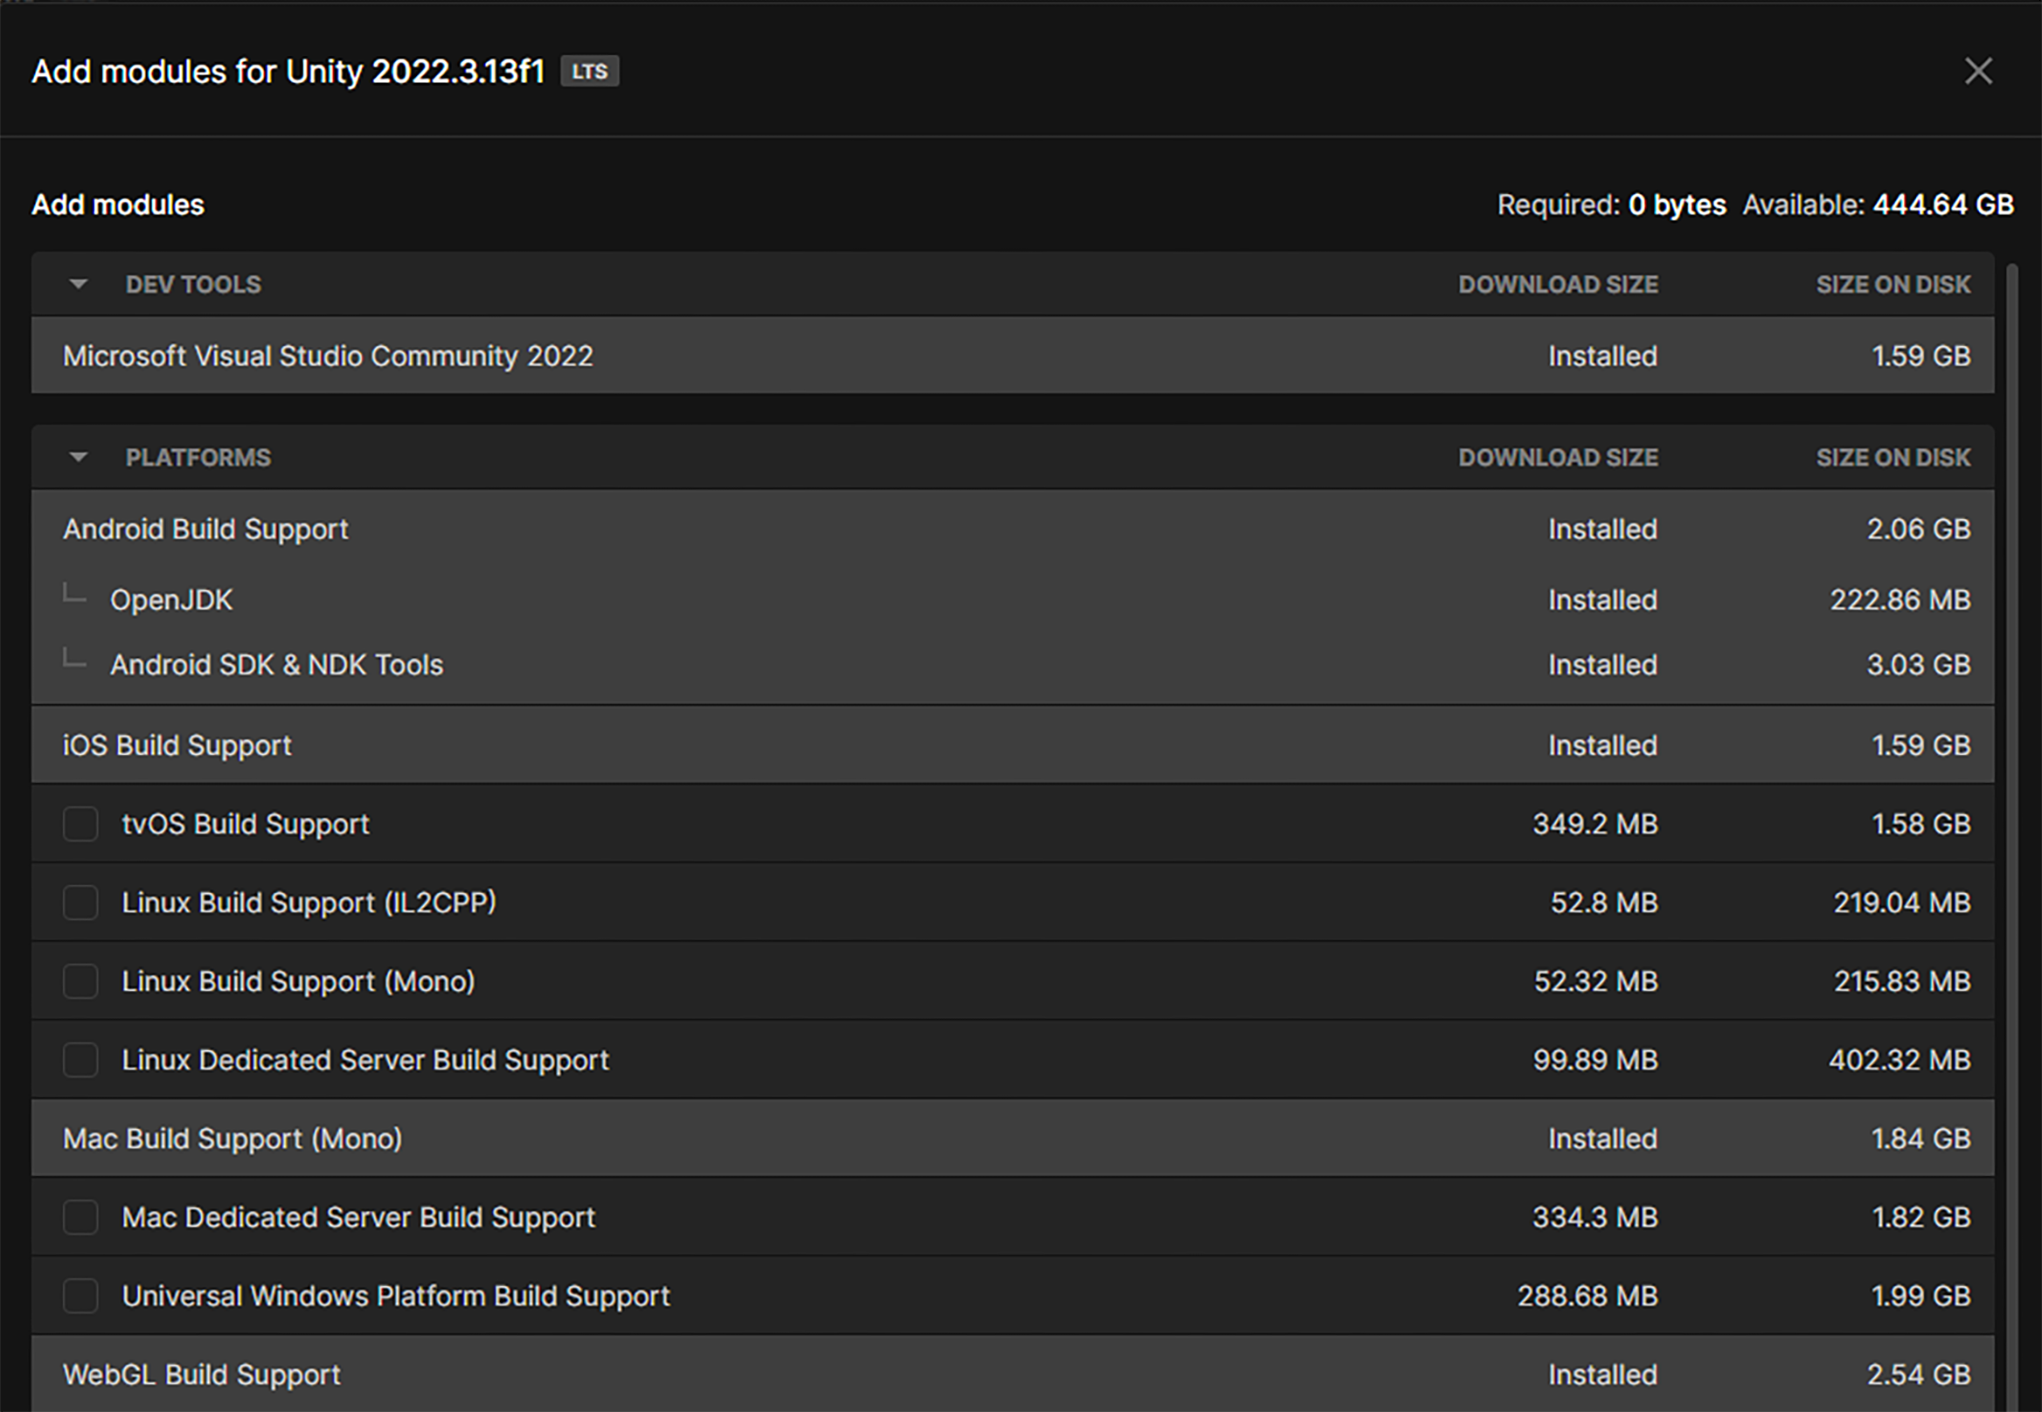Collapse the DEV TOOLS section
Viewport: 2042px width, 1412px height.
78,284
